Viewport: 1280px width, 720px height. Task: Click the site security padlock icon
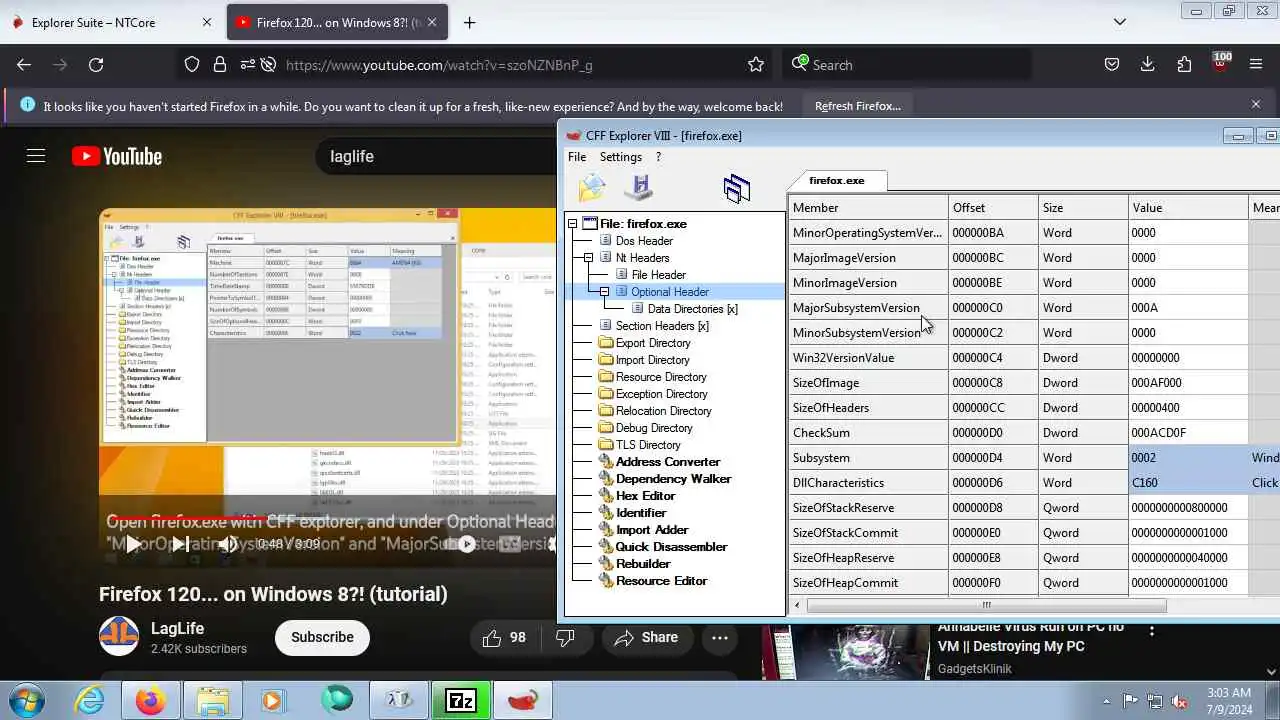point(220,65)
